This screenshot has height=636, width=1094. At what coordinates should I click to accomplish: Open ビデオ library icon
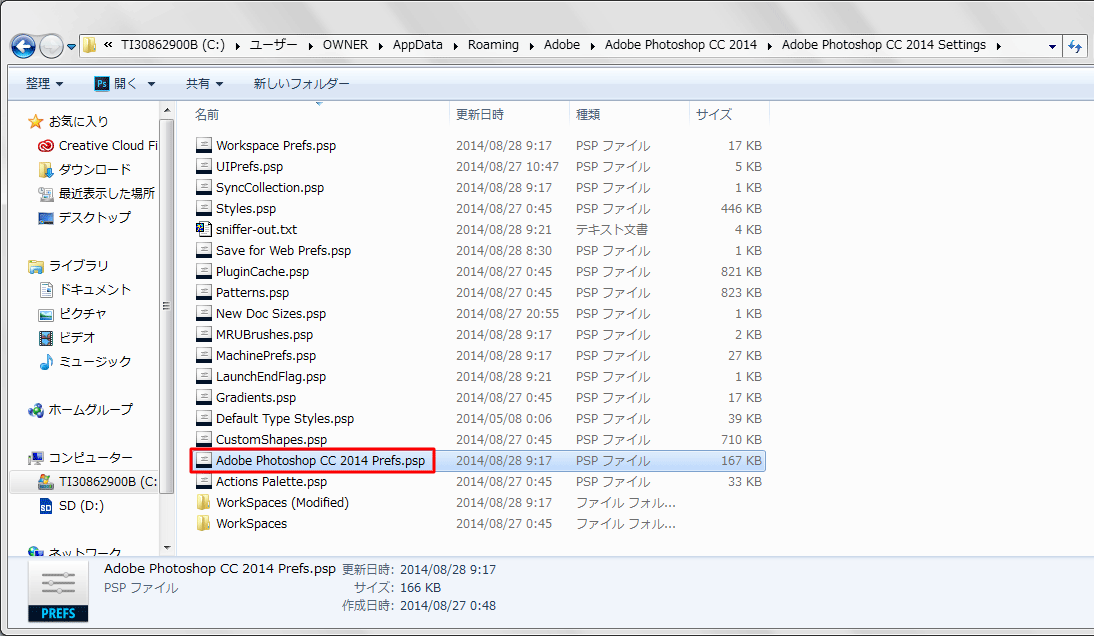46,338
